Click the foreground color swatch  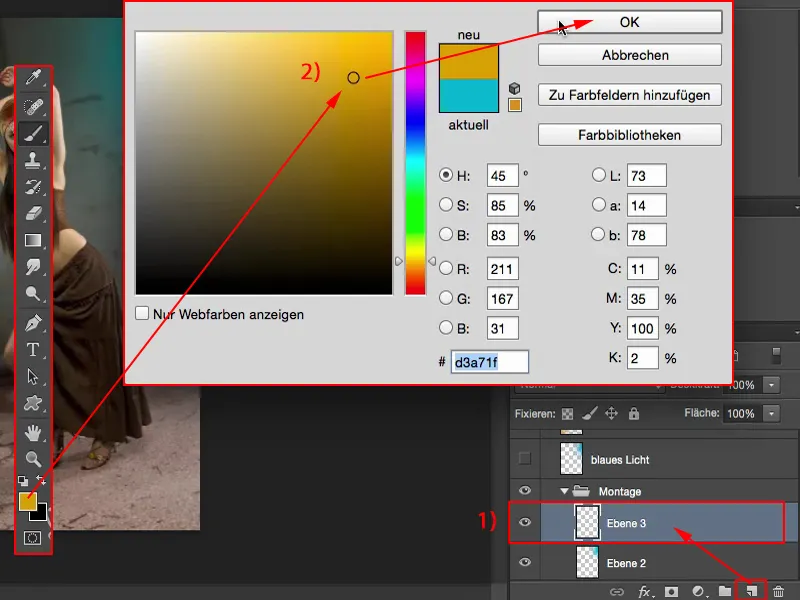[x=27, y=501]
